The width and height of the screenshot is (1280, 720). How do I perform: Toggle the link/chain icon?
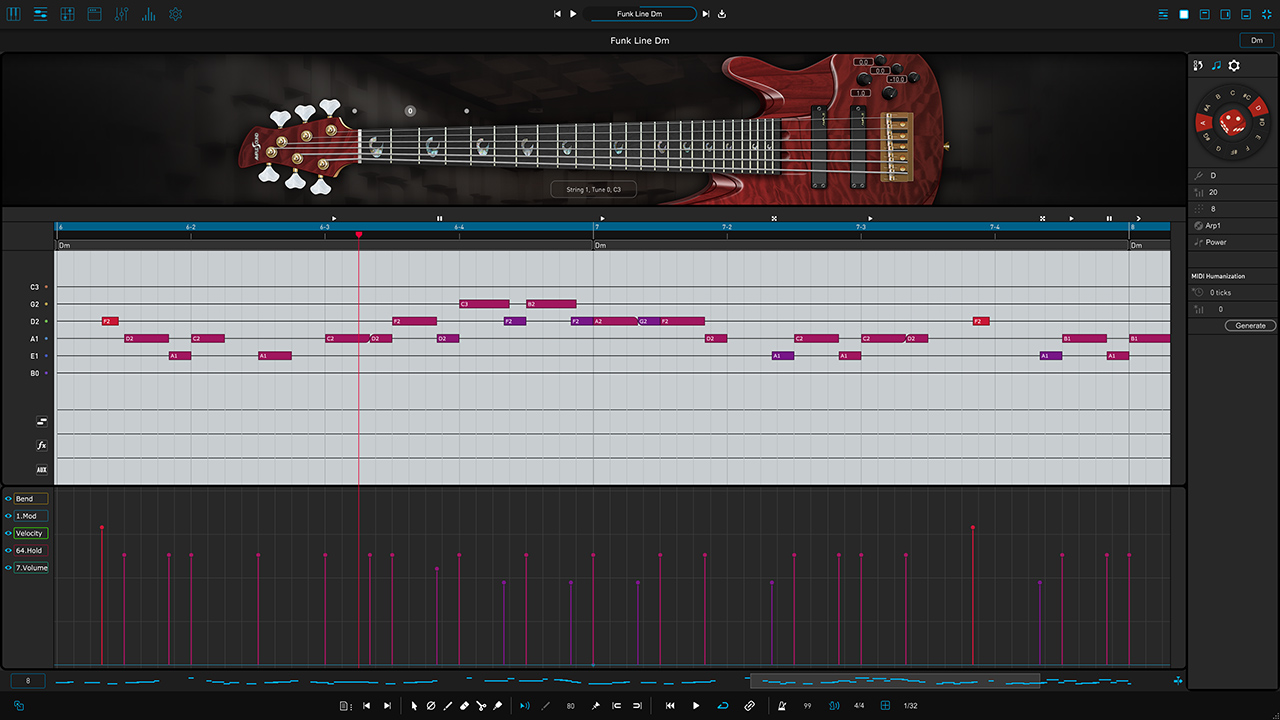tap(750, 706)
